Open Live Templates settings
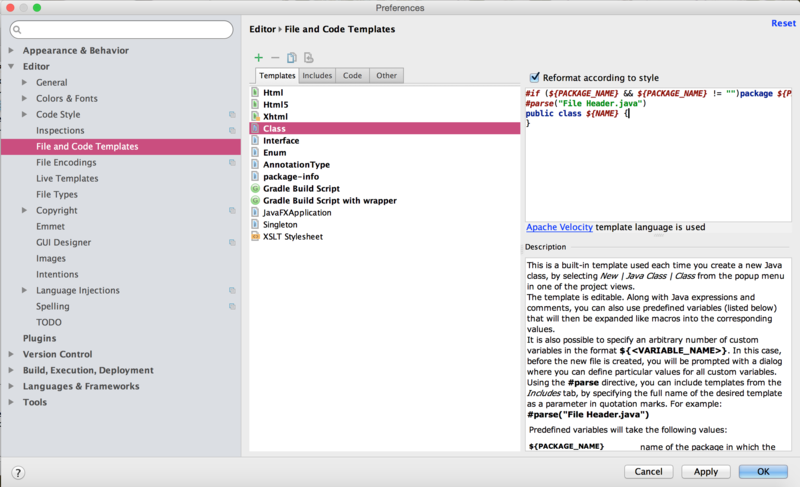 (x=67, y=178)
